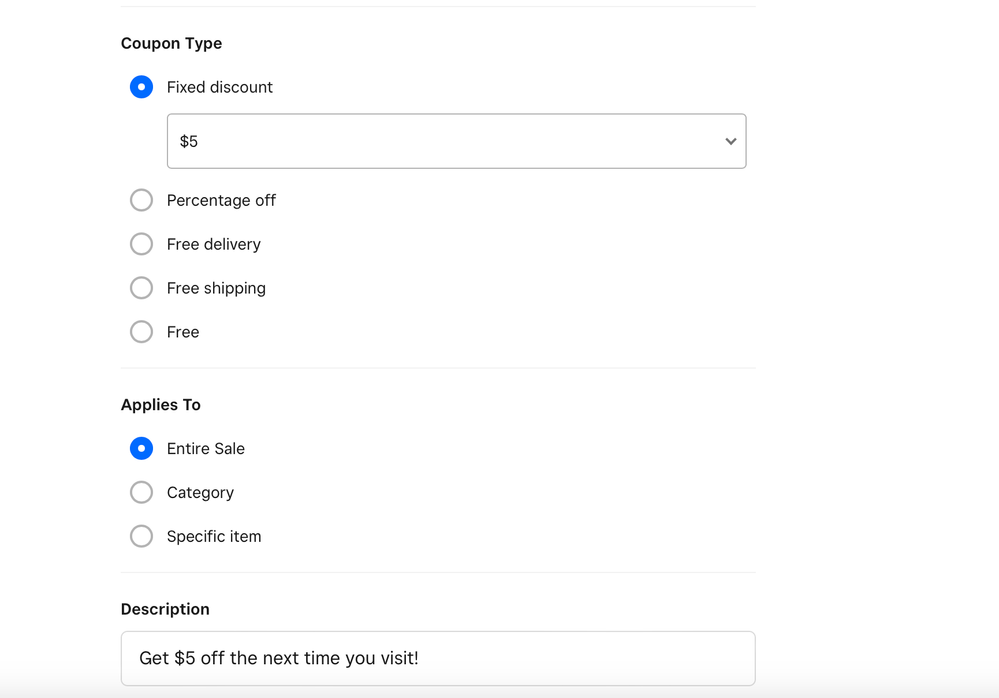Choose the Specific item radio option
999x698 pixels.
pos(141,537)
